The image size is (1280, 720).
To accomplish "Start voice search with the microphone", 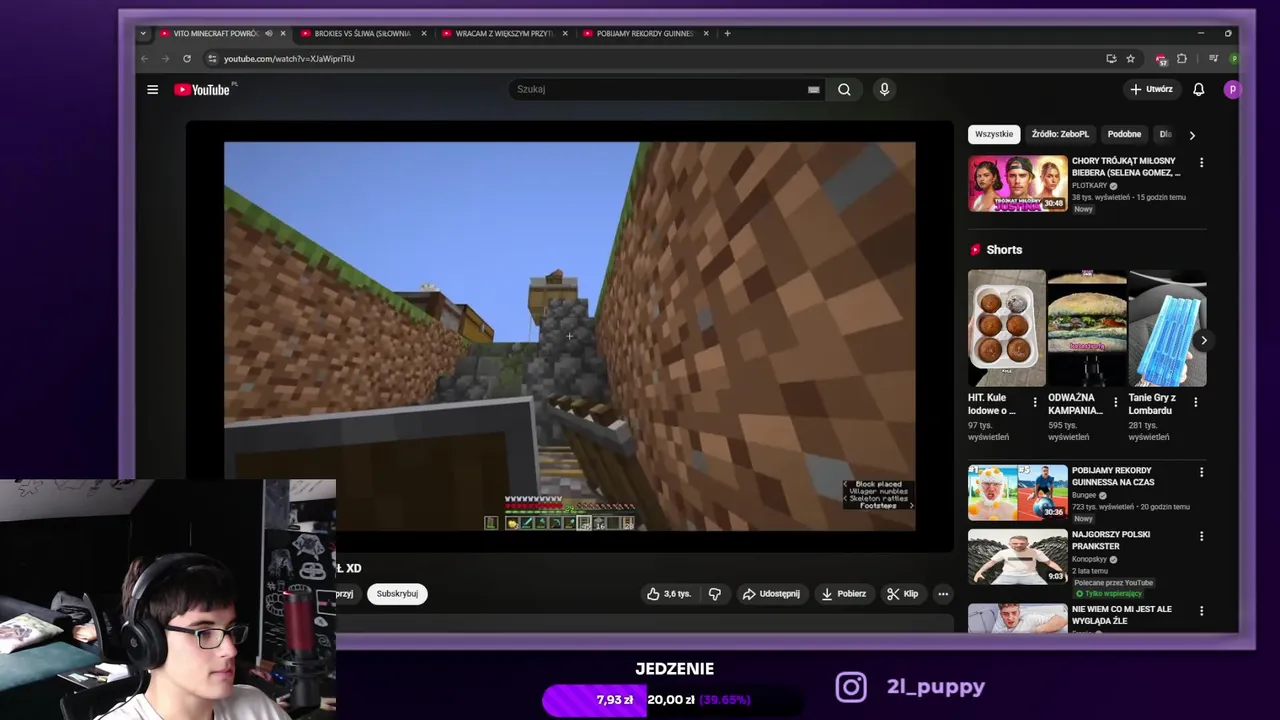I will tap(884, 89).
